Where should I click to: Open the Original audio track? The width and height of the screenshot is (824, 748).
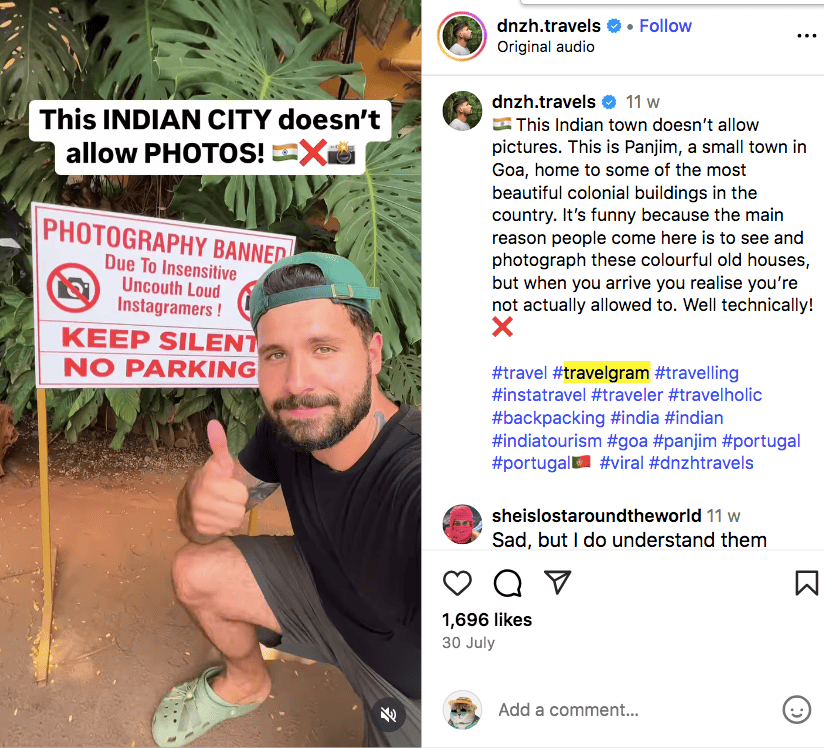[546, 46]
